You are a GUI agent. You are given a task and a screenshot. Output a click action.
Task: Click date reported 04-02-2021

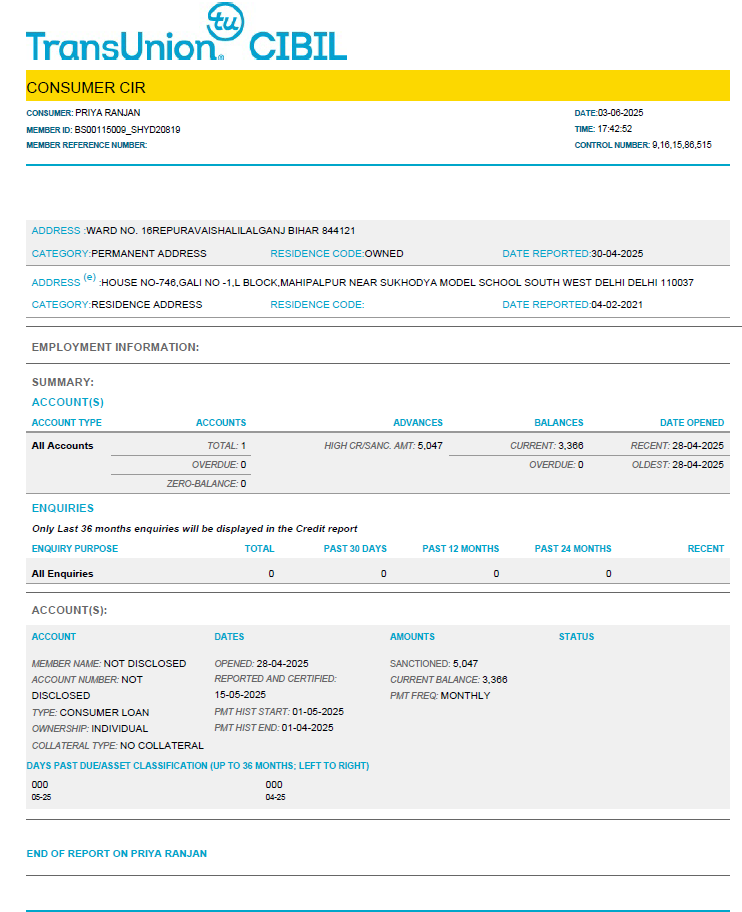pos(617,305)
